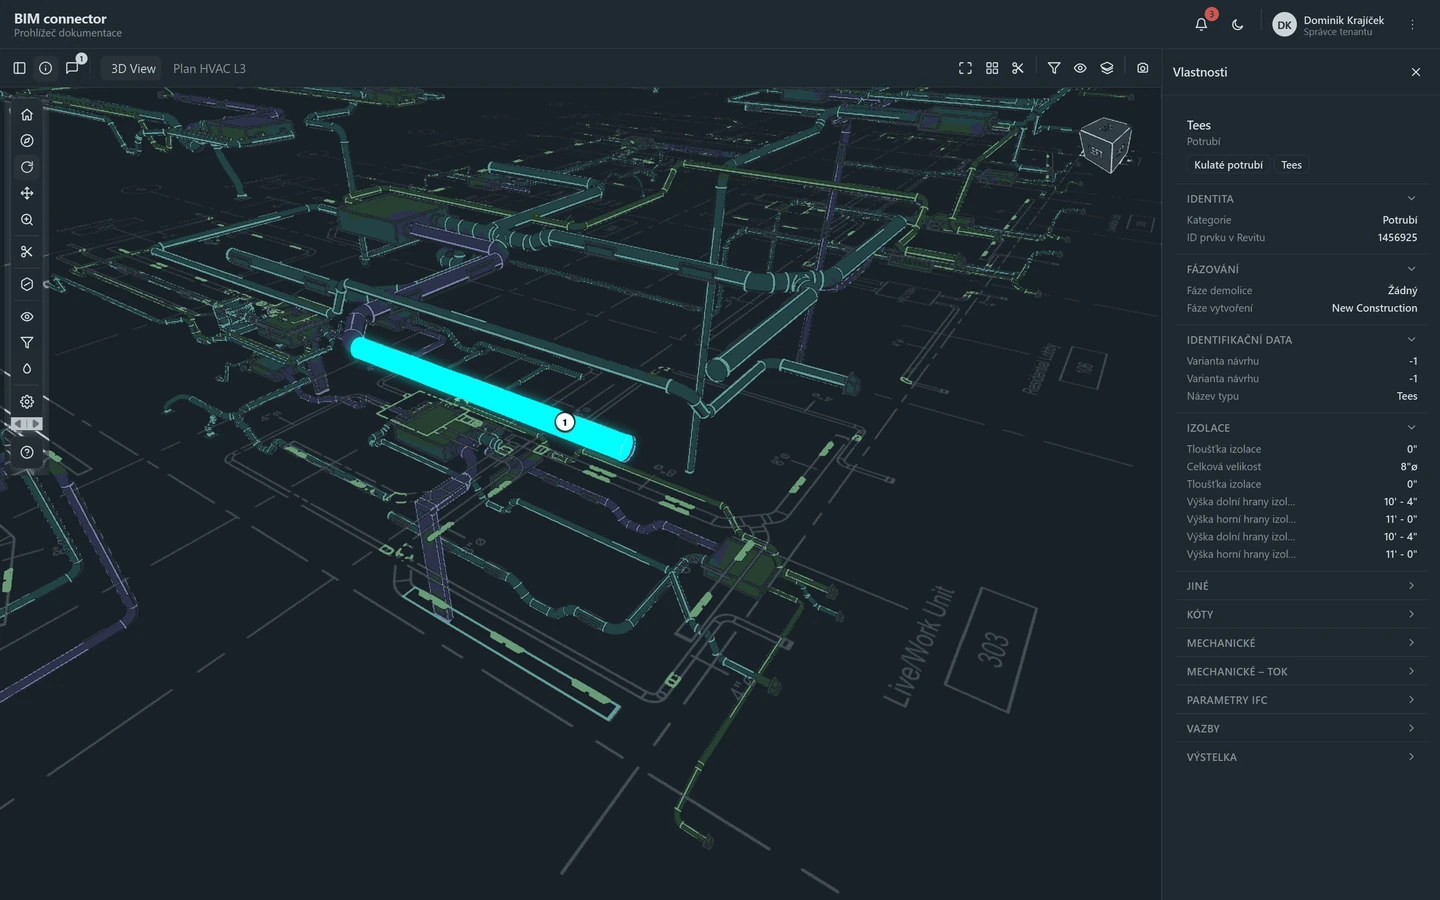Image resolution: width=1440 pixels, height=900 pixels.
Task: Open the viewer settings gear
Action: [27, 401]
